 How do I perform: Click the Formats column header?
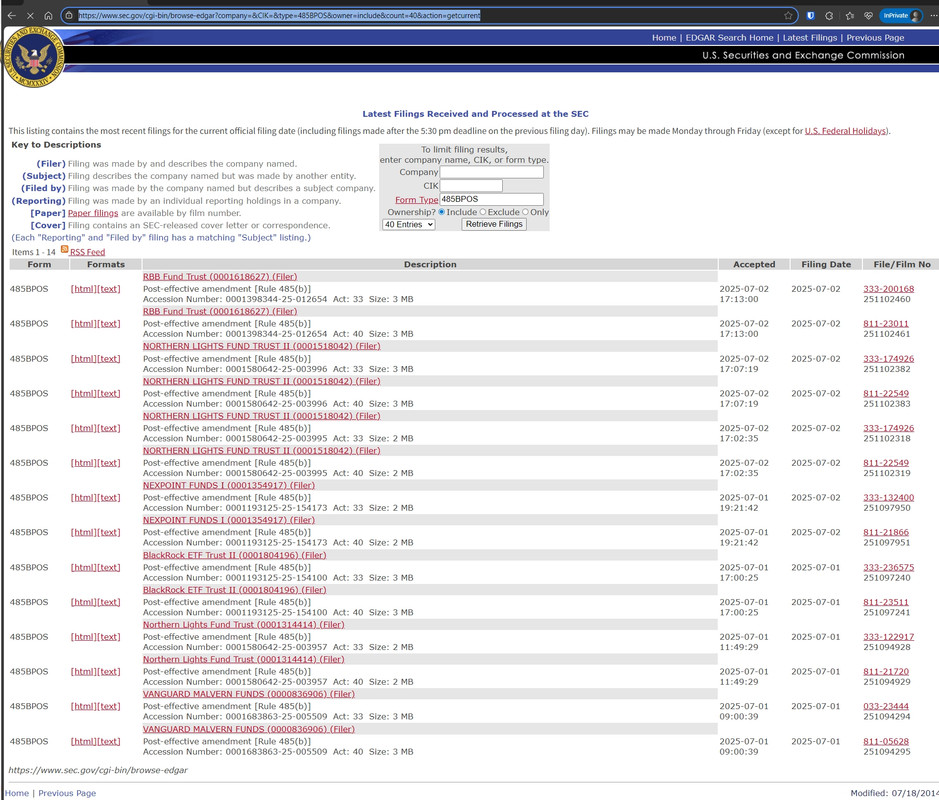(x=106, y=264)
